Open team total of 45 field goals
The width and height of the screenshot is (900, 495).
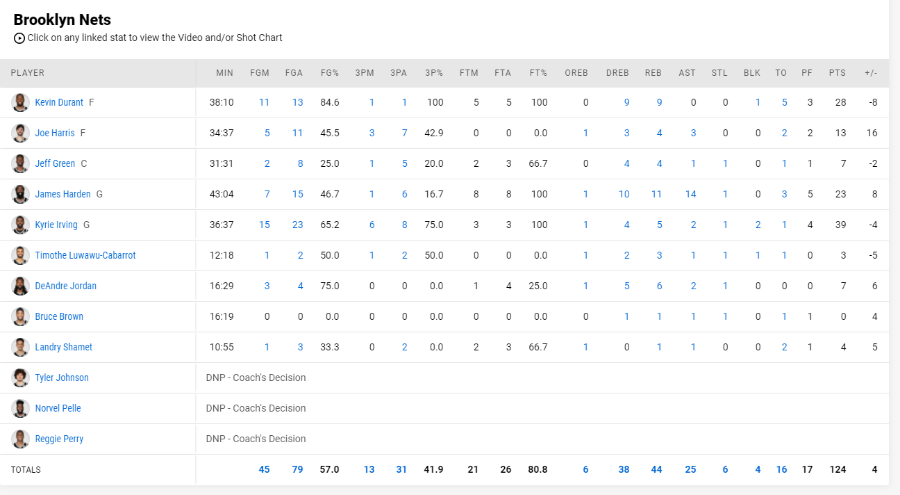264,469
